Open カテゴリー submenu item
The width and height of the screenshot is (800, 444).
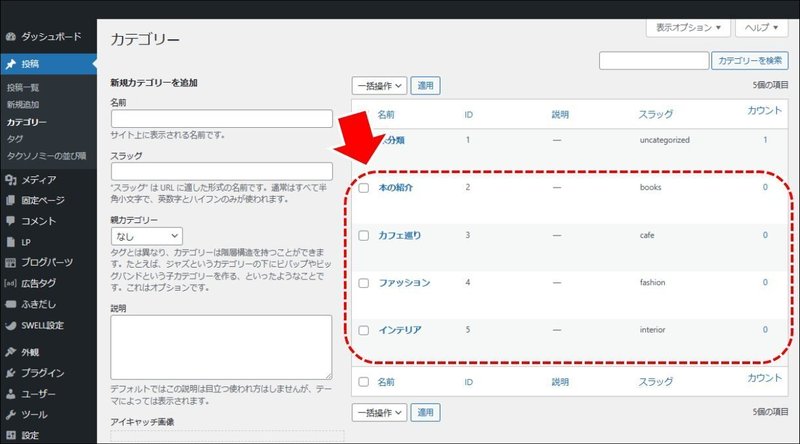pyautogui.click(x=27, y=122)
